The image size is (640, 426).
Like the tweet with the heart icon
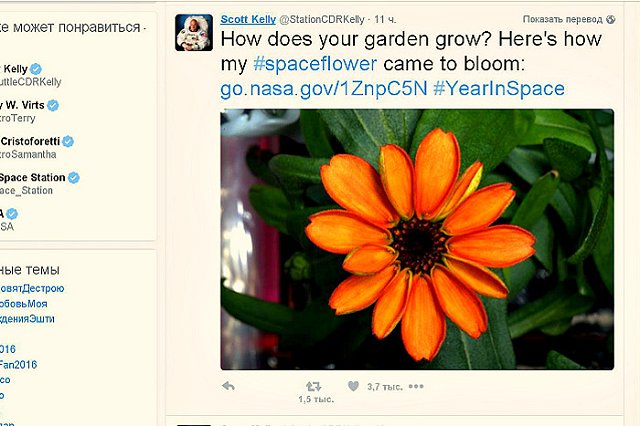click(x=353, y=386)
